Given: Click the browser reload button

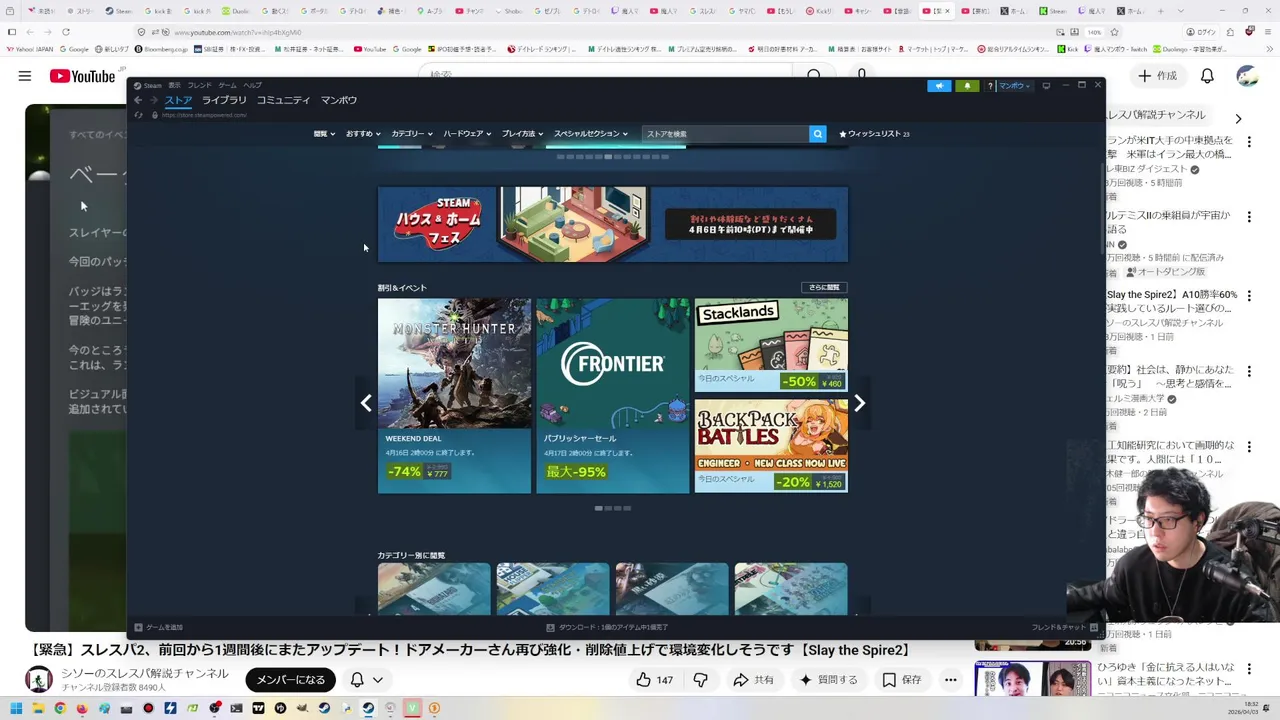Looking at the screenshot, I should [65, 32].
